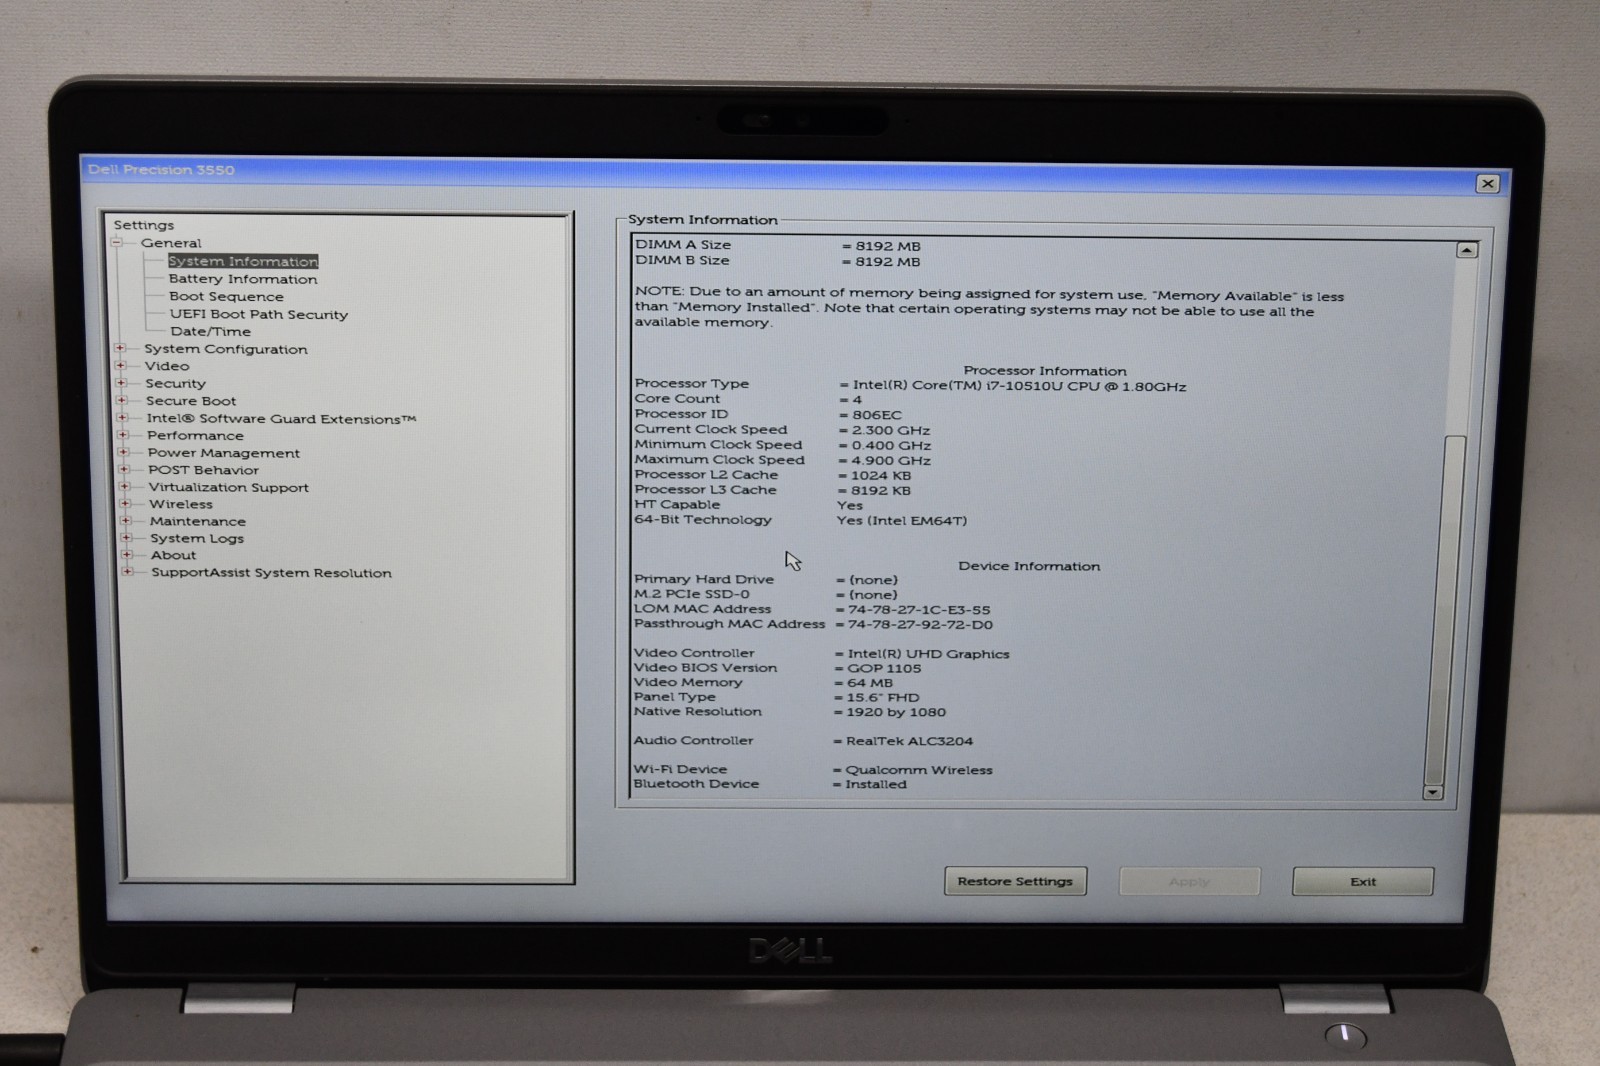Expand the Virtualization Support node

[125, 487]
